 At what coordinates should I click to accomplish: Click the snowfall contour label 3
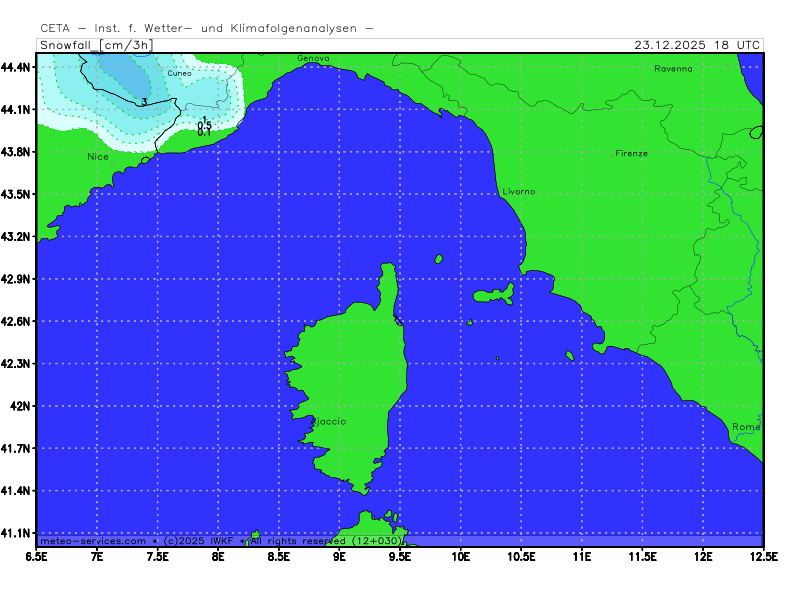145,102
